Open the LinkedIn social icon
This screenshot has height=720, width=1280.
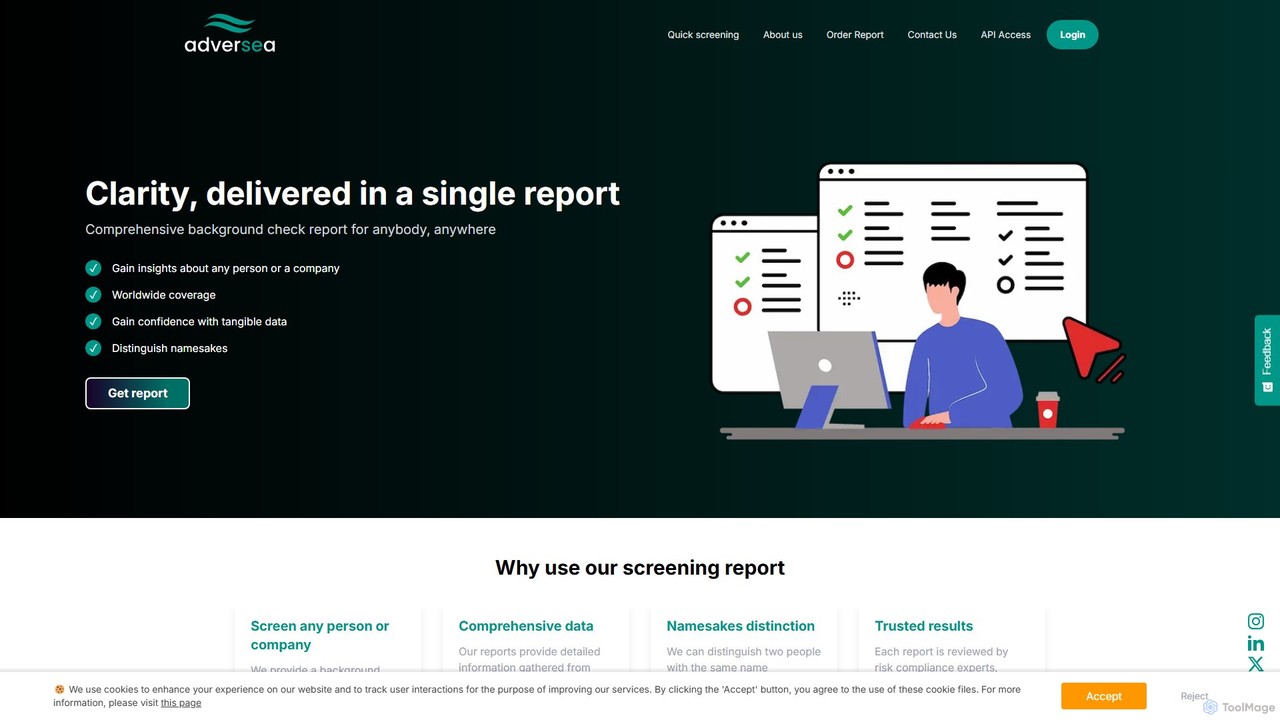coord(1256,643)
